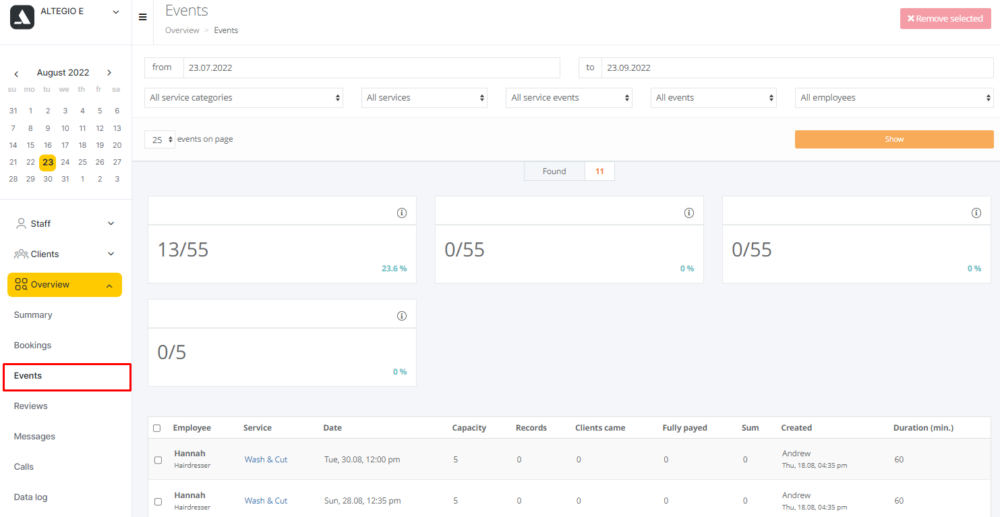Click the Staff person icon
The image size is (1000, 517).
click(x=21, y=223)
